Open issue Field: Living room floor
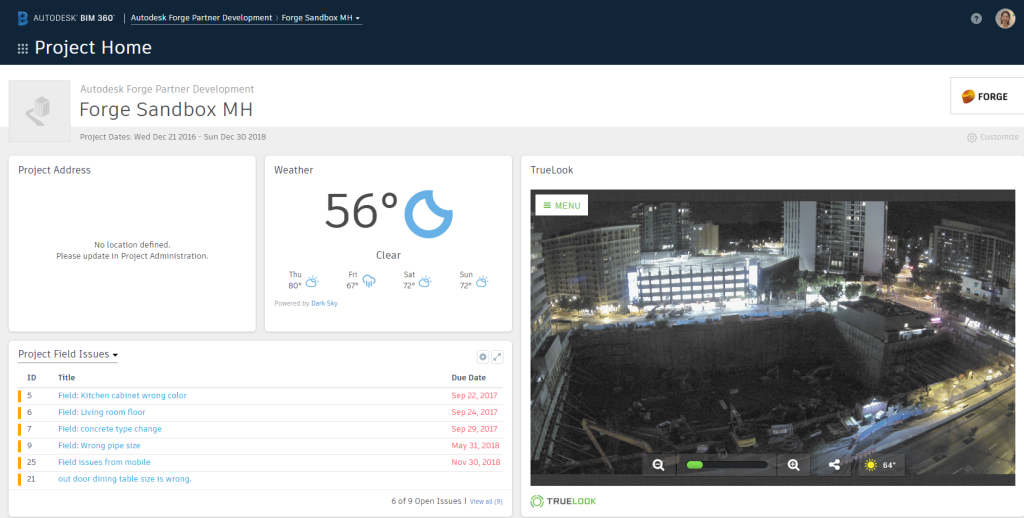 102,412
